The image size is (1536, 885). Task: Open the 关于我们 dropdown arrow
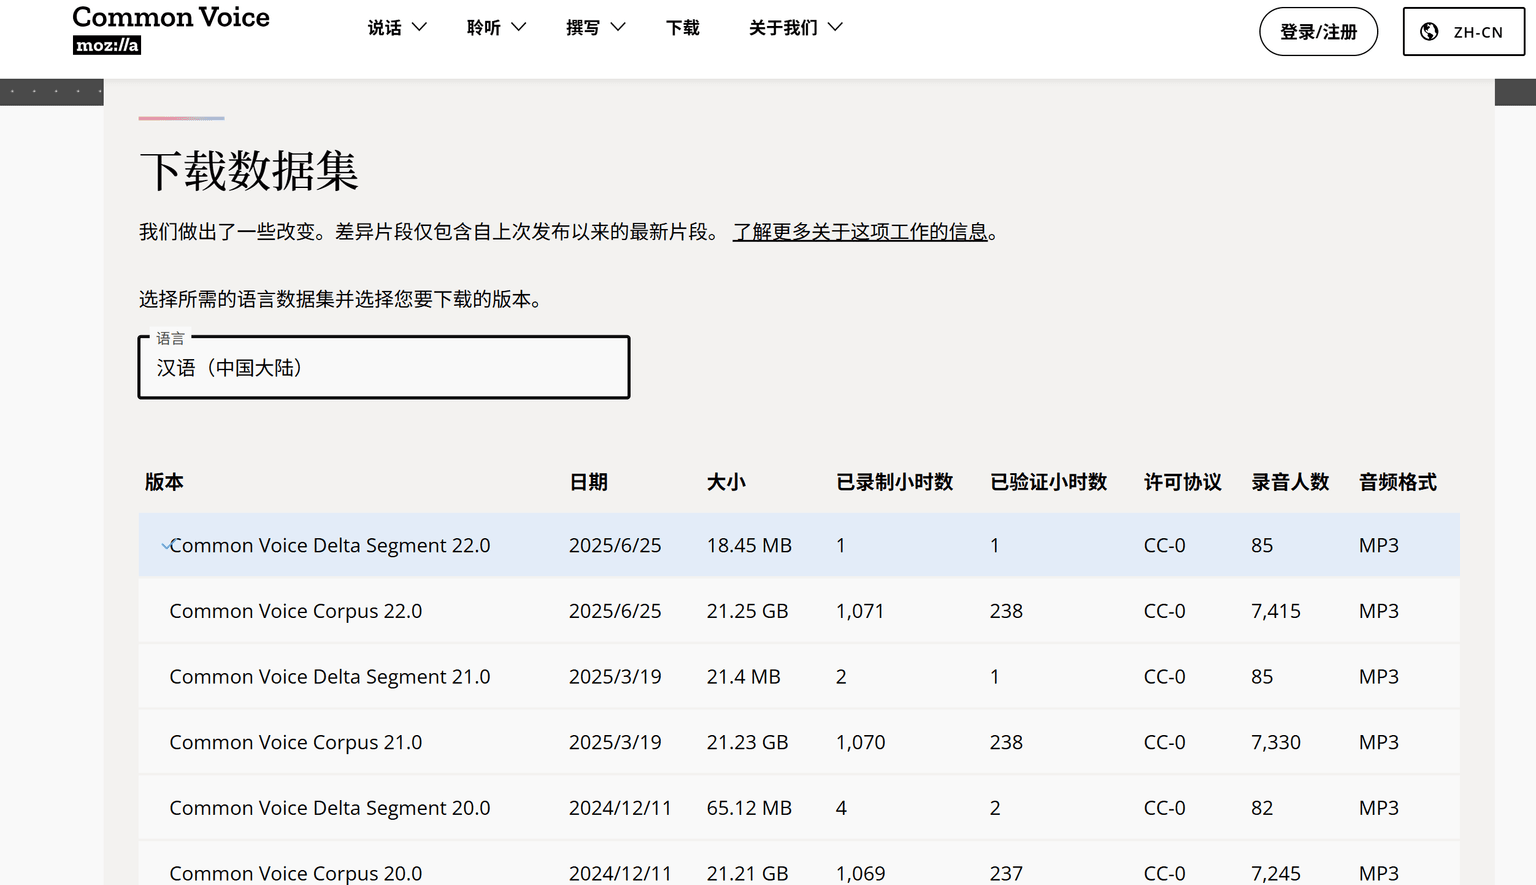tap(836, 27)
